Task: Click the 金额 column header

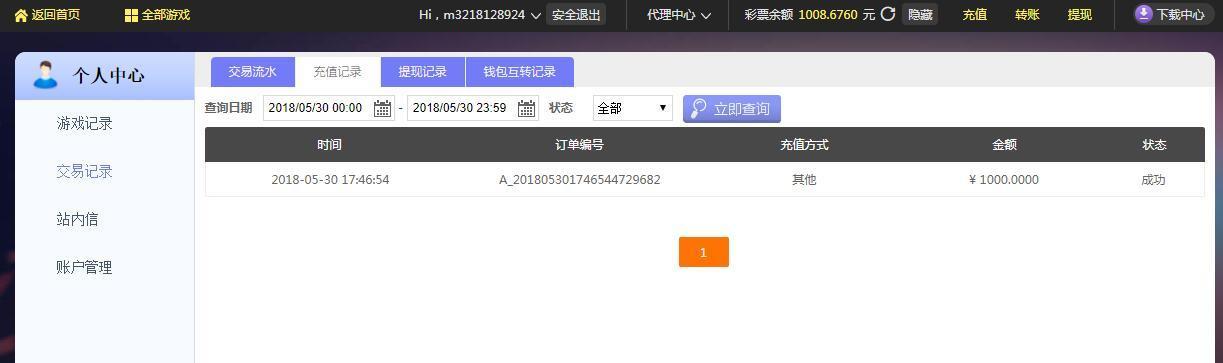Action: tap(1004, 145)
